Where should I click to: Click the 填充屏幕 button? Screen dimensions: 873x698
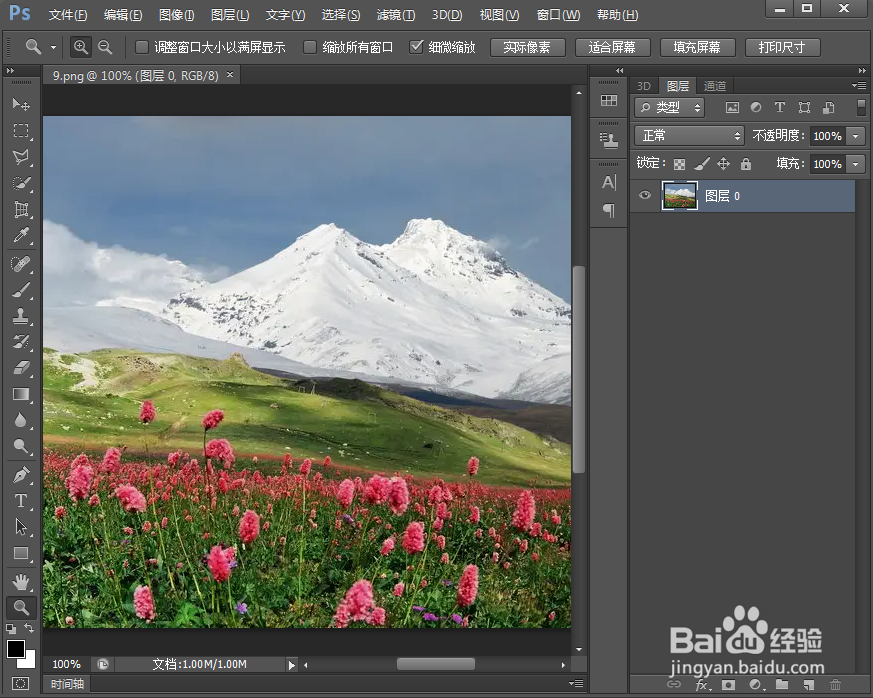tap(697, 47)
